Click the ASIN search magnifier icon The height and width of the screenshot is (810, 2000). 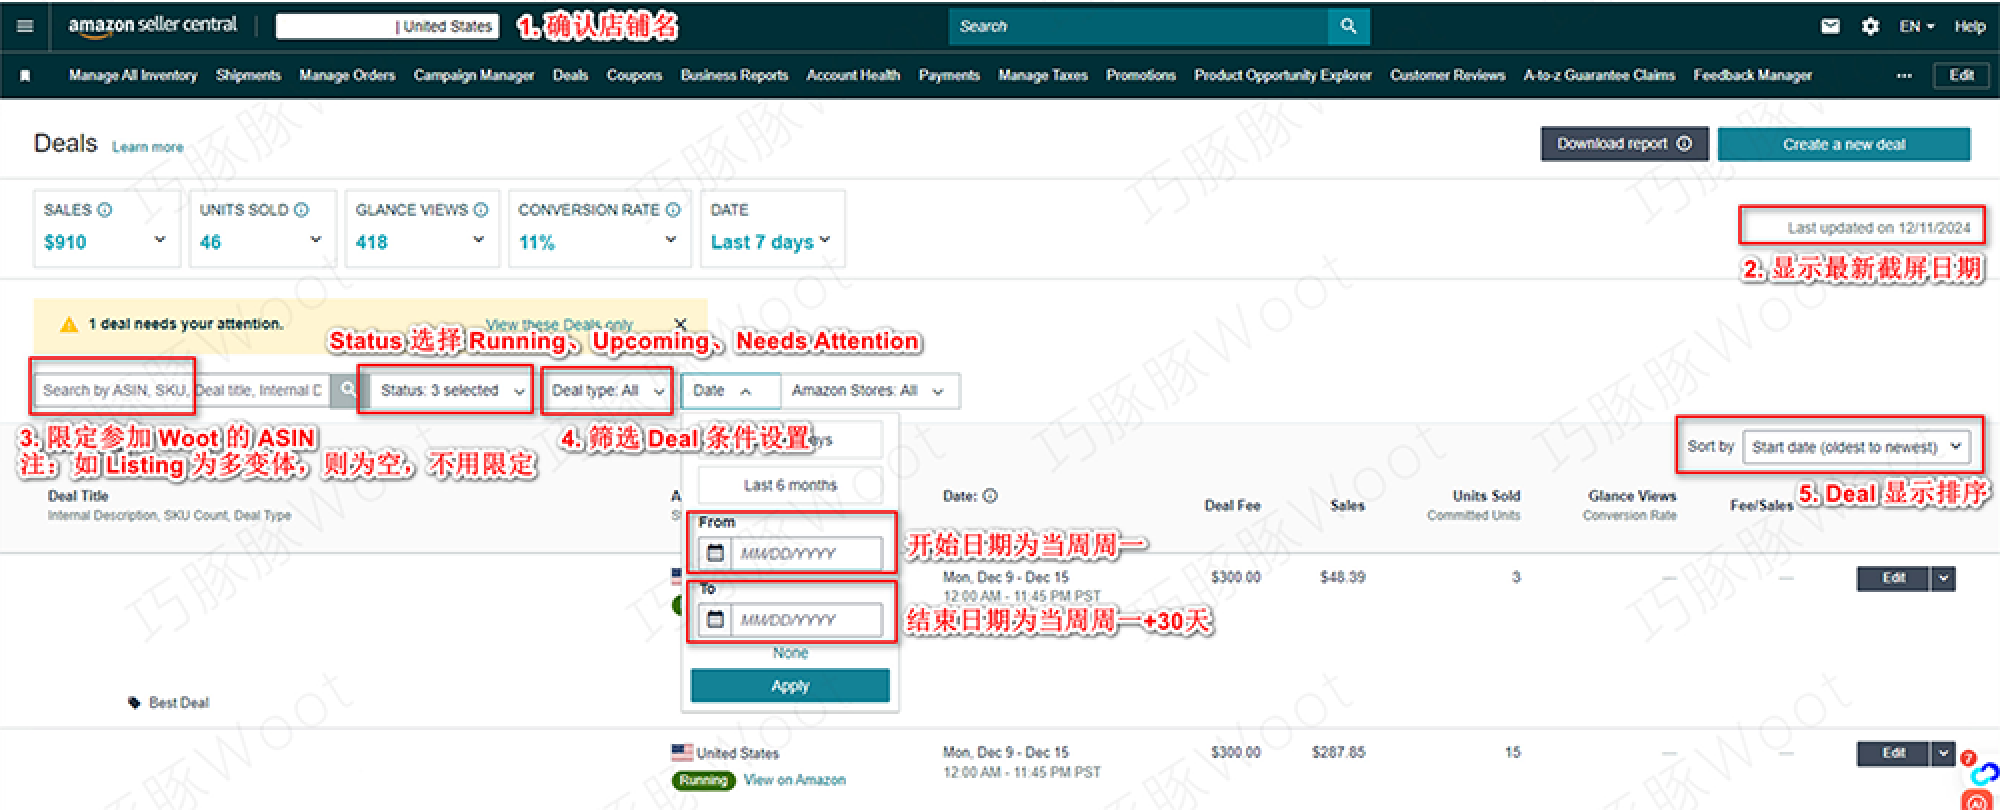[346, 390]
